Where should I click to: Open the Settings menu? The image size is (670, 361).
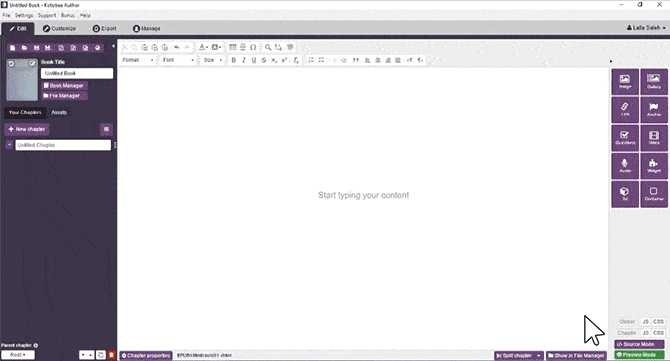click(x=24, y=15)
